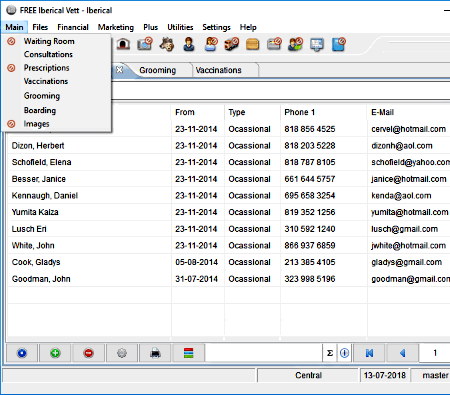Click email dizonh@aol.com
This screenshot has height=395, width=450.
click(402, 146)
